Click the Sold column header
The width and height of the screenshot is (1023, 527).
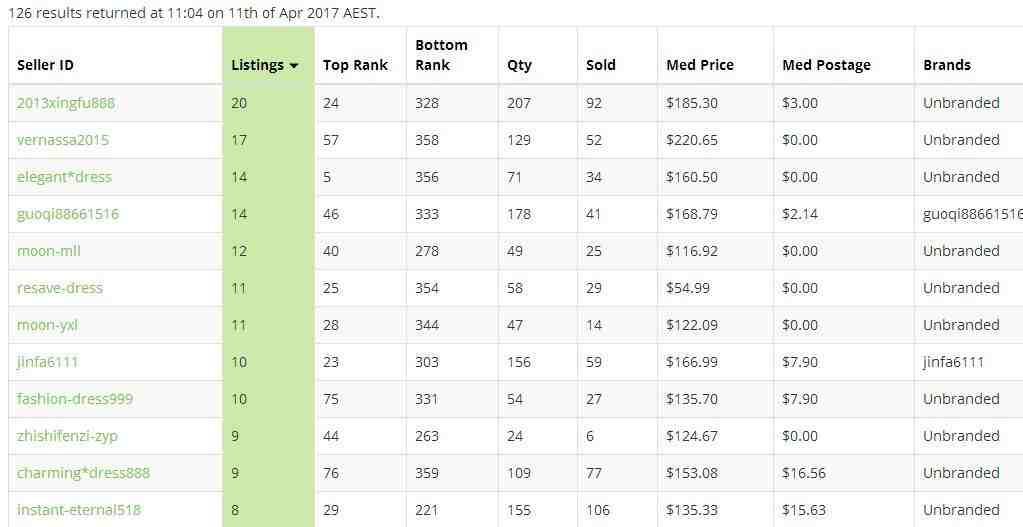click(x=601, y=65)
